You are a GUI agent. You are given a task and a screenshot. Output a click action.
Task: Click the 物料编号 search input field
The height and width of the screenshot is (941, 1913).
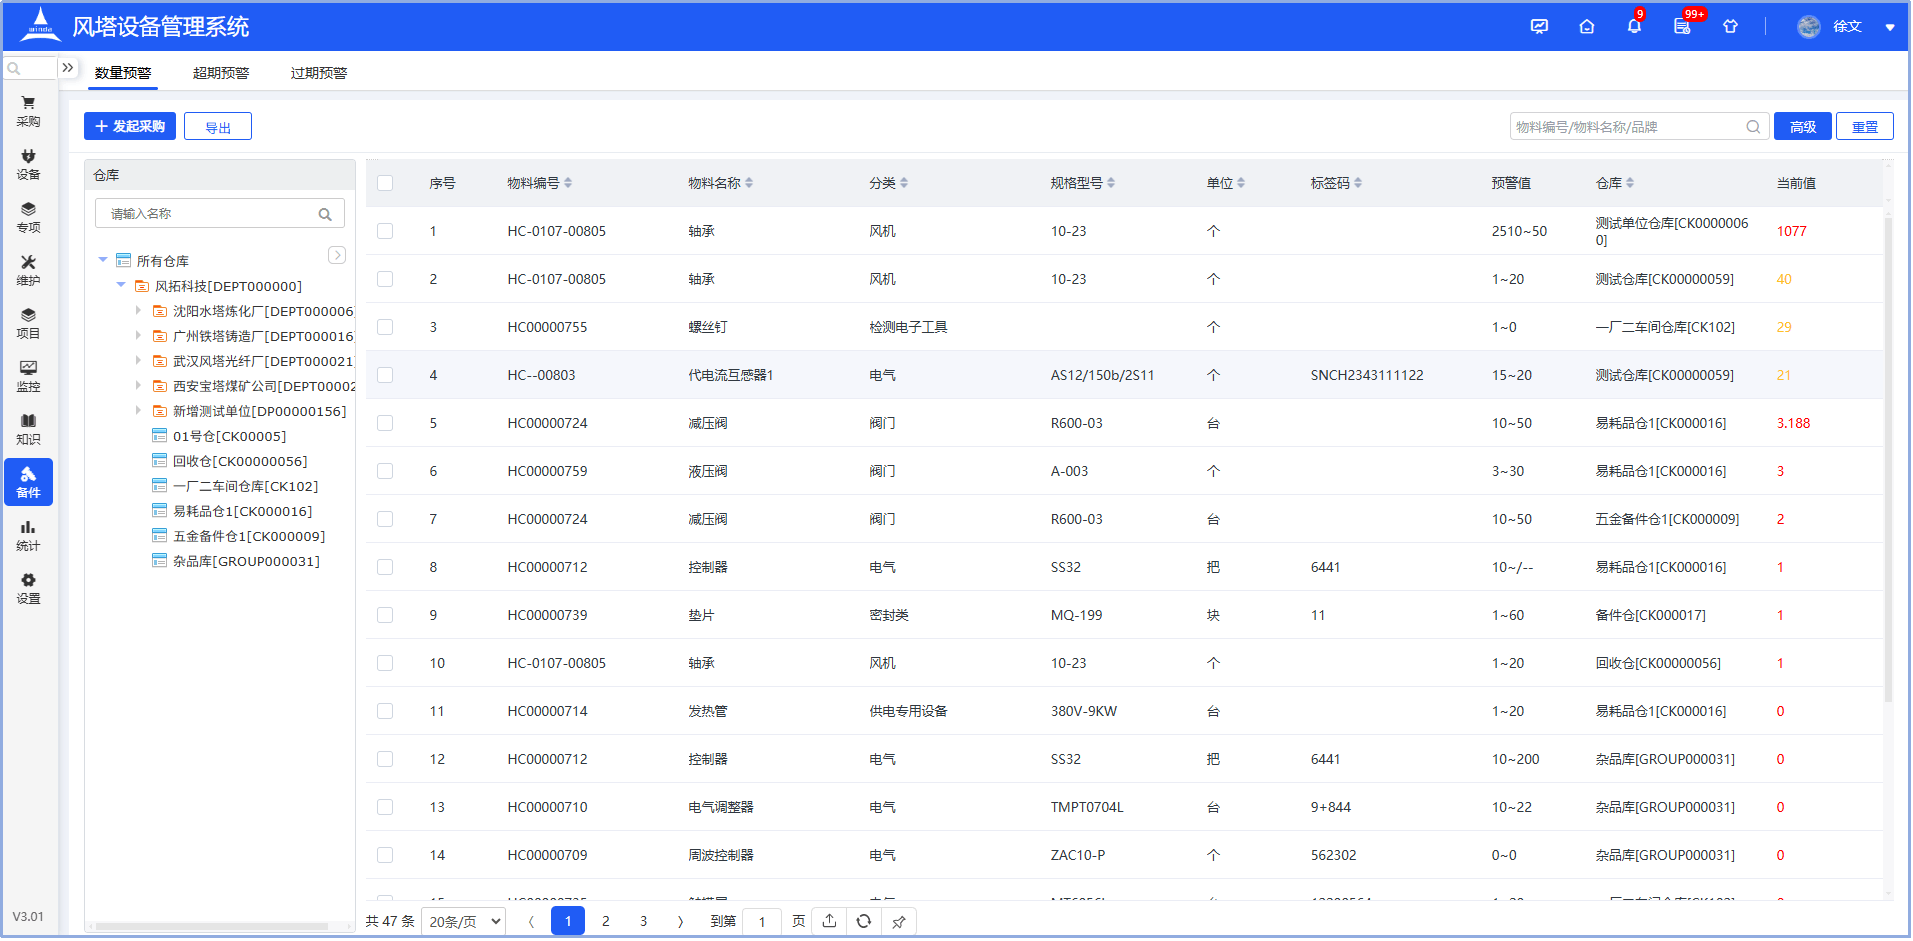pyautogui.click(x=1627, y=126)
